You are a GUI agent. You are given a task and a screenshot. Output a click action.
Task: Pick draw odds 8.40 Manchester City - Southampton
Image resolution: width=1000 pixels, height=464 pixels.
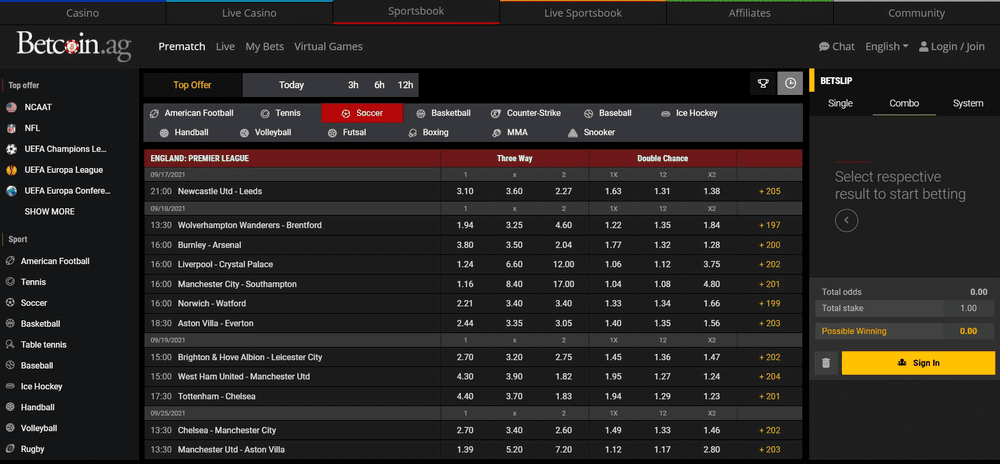515,284
